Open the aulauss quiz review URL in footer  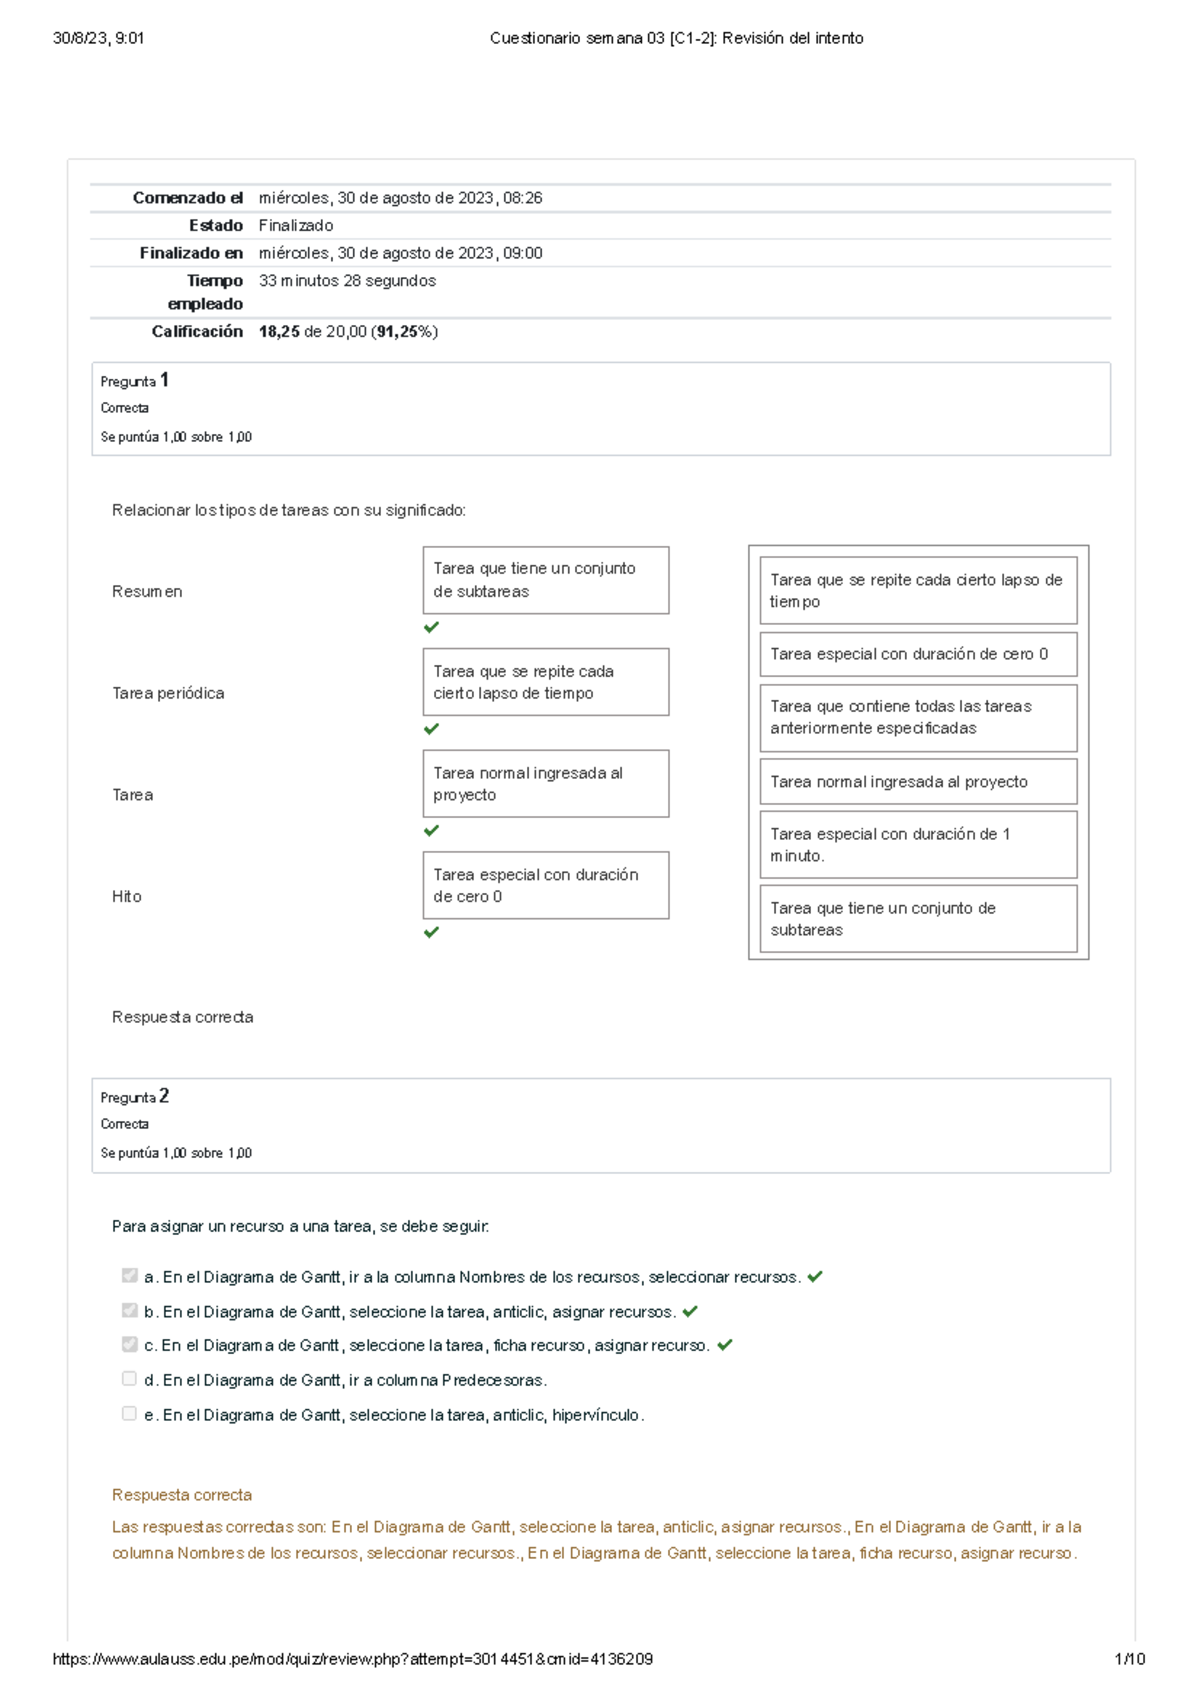pos(352,1659)
